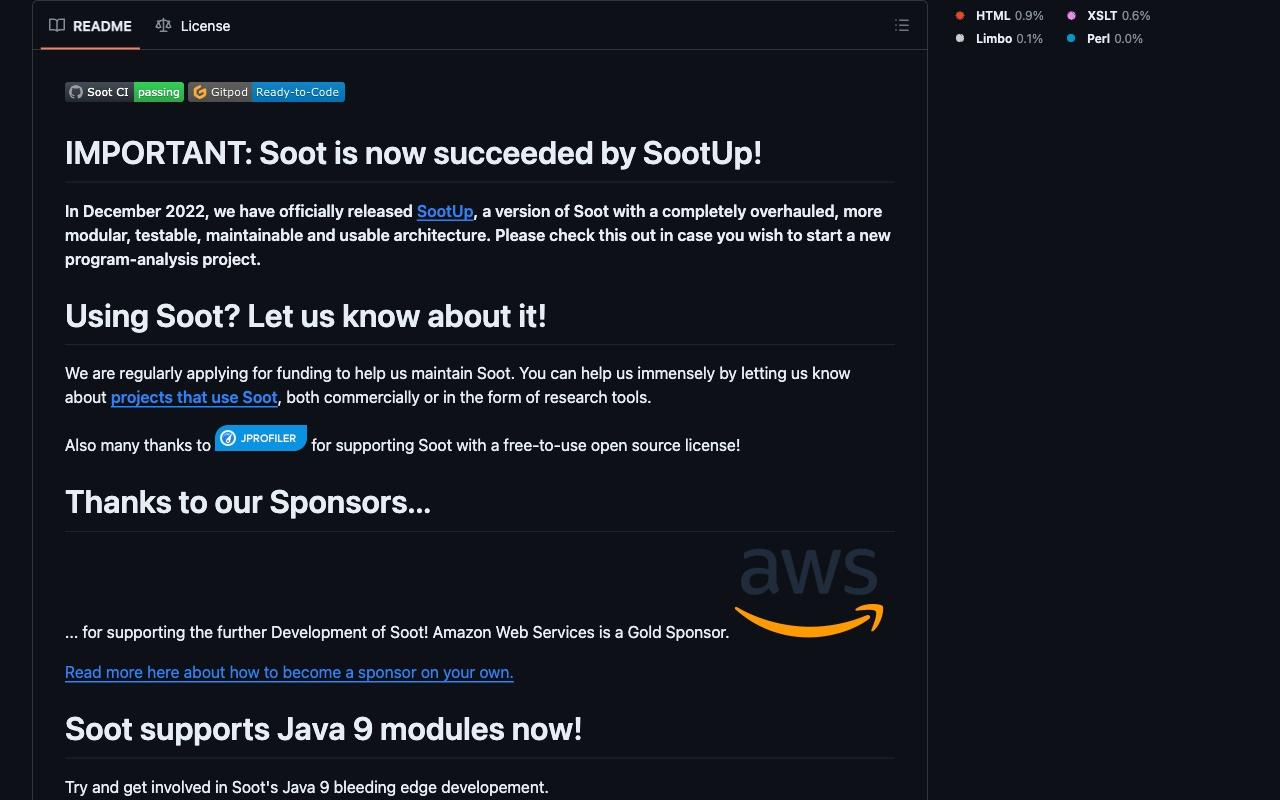The width and height of the screenshot is (1280, 800).
Task: Open the README outline list icon
Action: coord(902,26)
